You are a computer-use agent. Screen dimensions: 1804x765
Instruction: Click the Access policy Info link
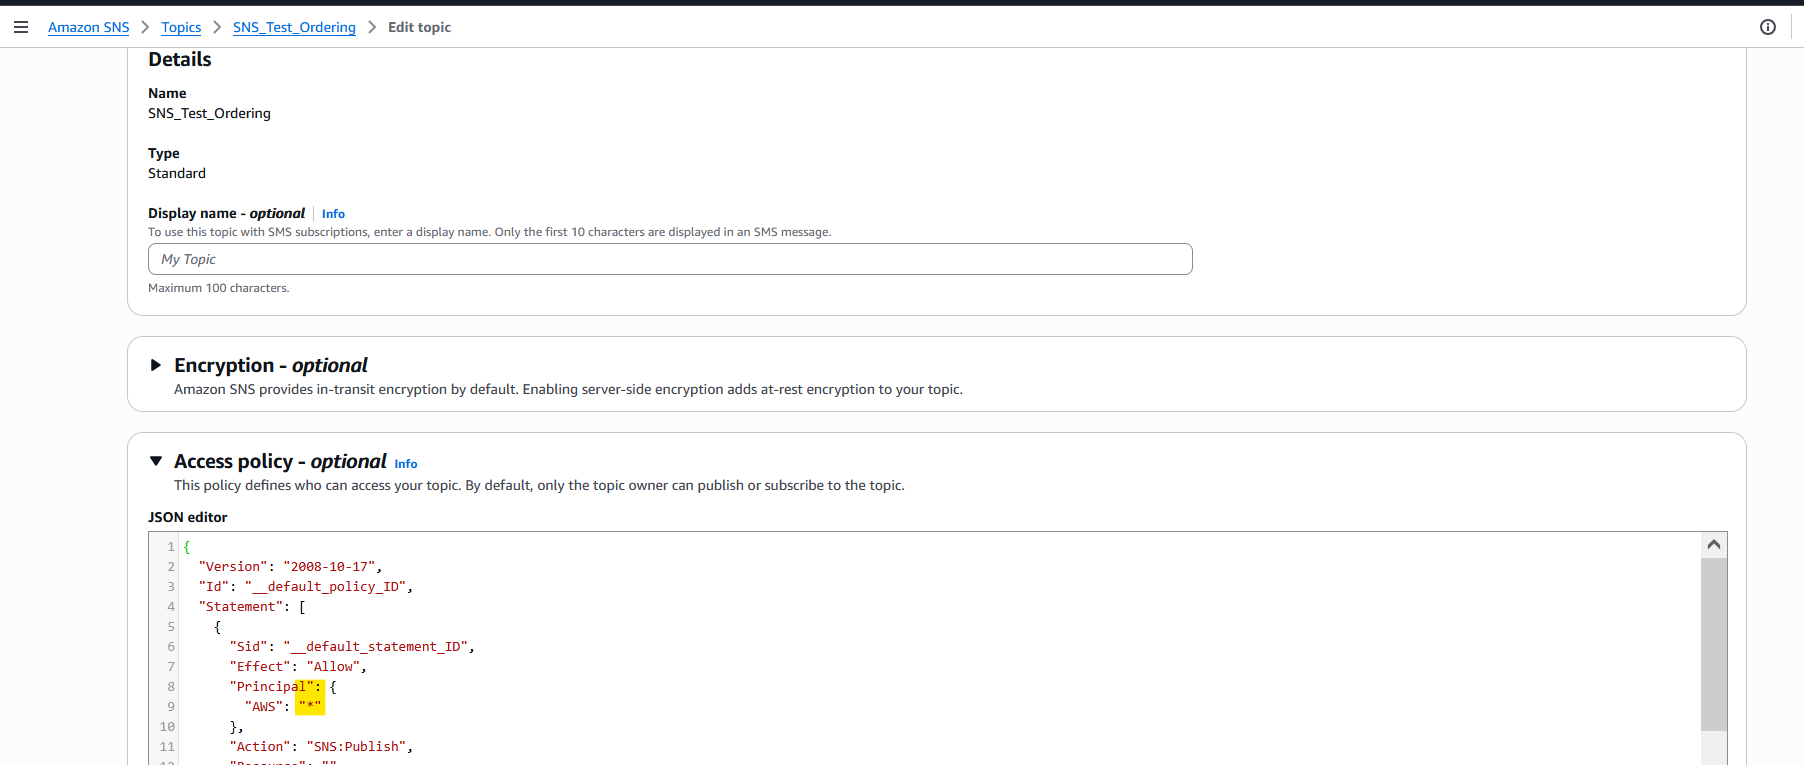point(406,464)
